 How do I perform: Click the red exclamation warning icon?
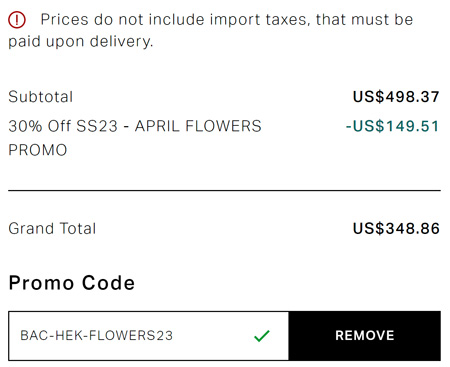[x=17, y=20]
